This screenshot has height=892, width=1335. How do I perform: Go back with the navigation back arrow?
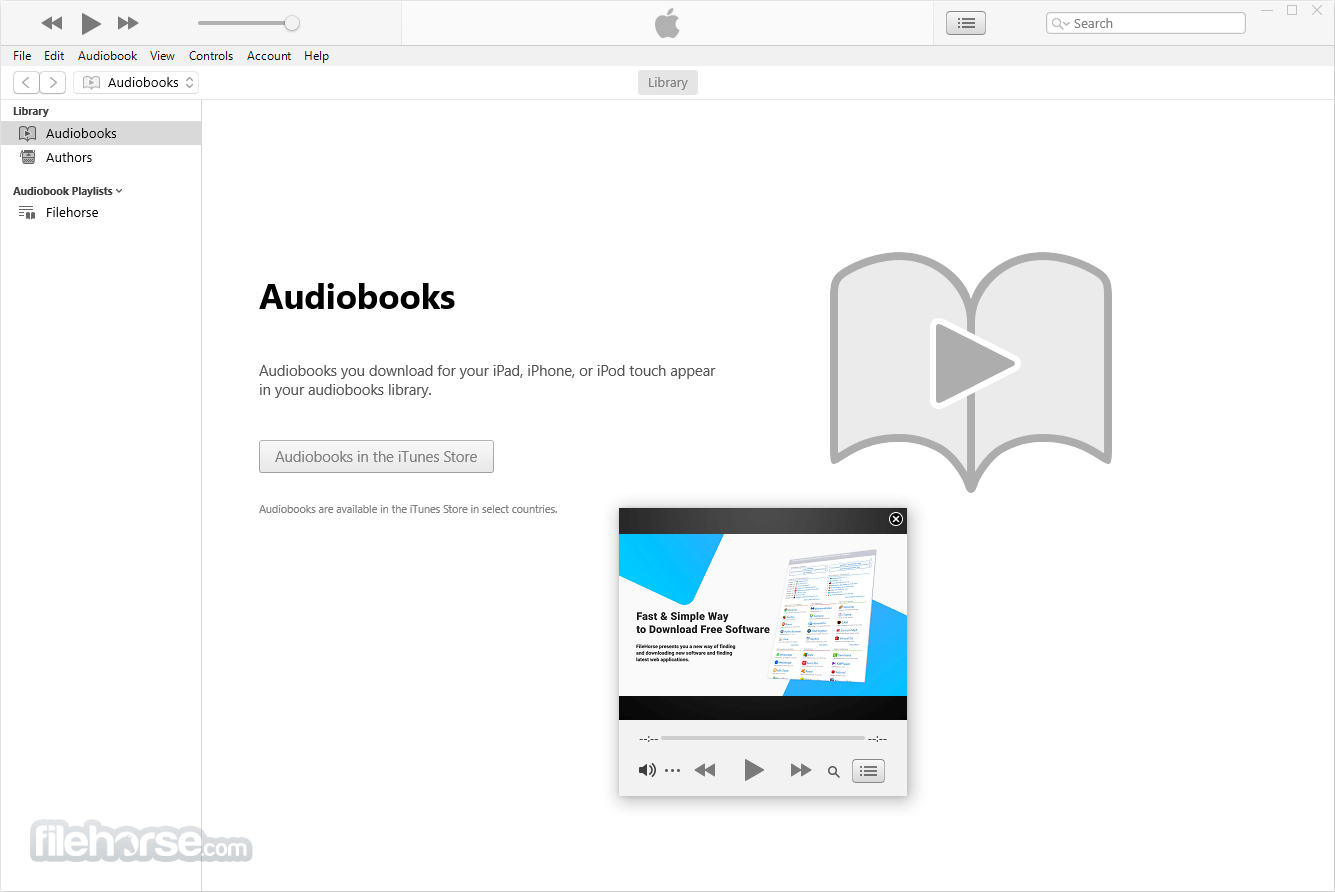point(26,83)
